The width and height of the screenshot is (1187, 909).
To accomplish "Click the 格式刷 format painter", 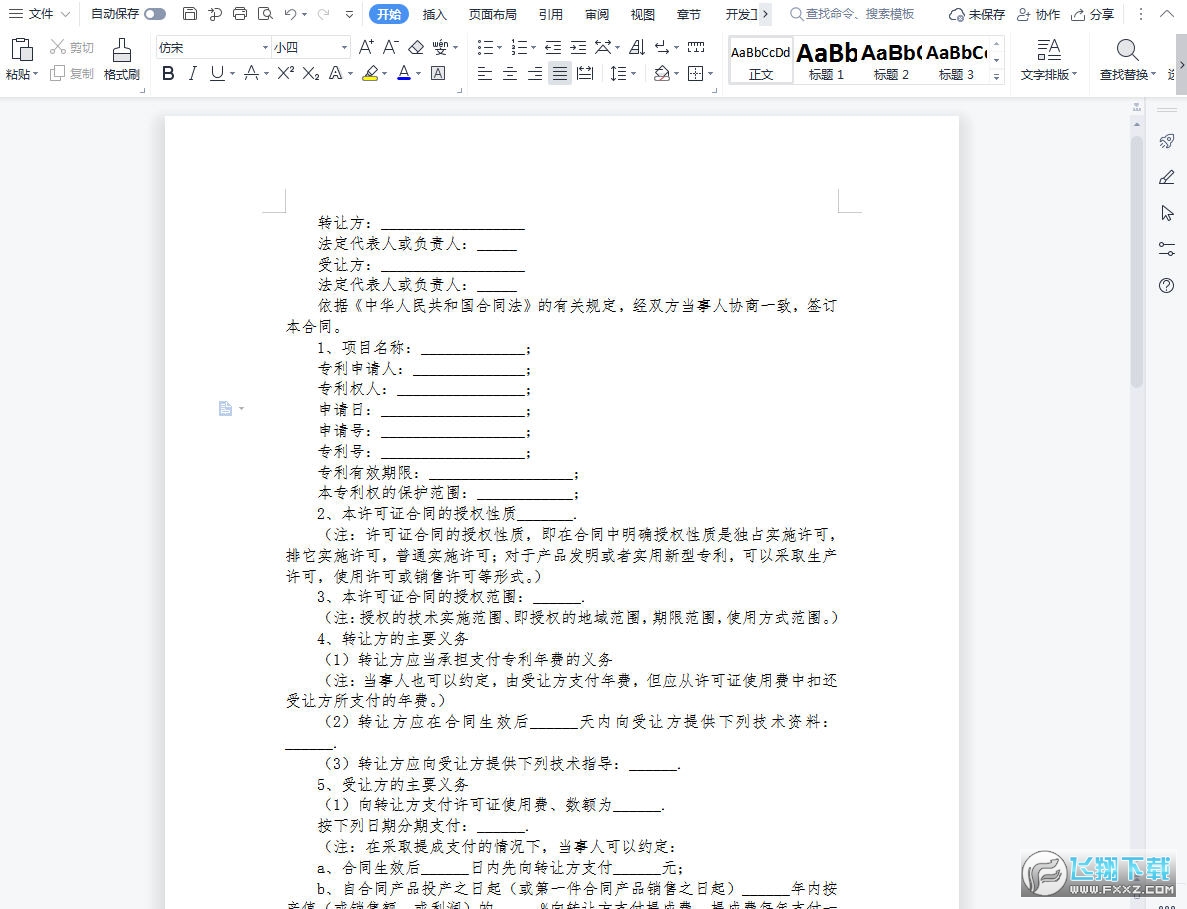I will (122, 60).
